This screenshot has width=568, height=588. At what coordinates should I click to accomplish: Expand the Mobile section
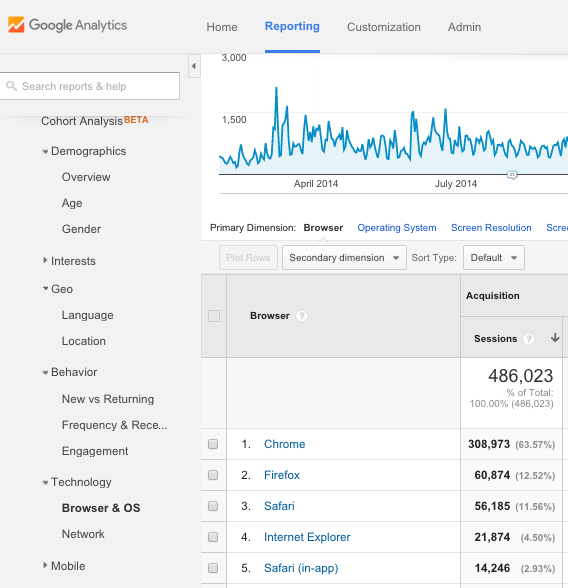point(45,565)
